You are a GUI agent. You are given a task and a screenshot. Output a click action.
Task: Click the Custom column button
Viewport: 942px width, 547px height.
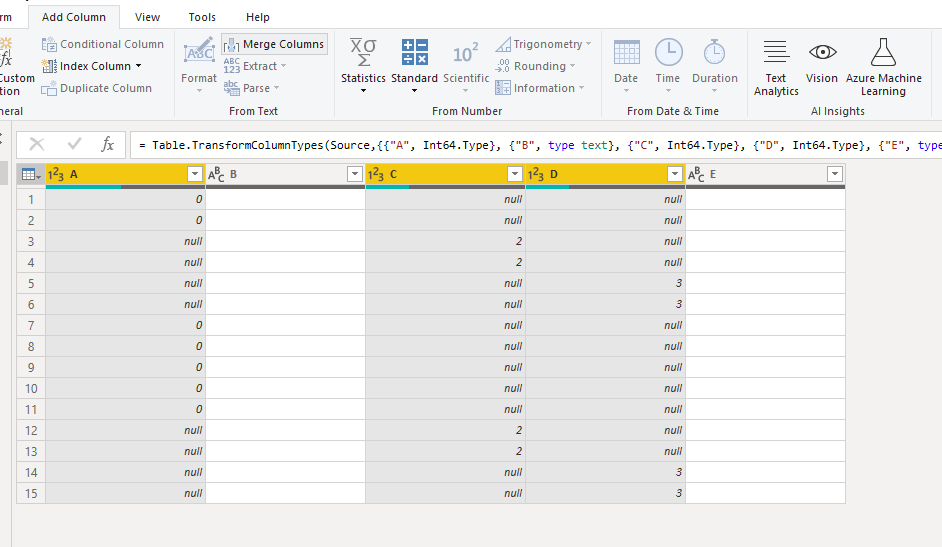17,66
